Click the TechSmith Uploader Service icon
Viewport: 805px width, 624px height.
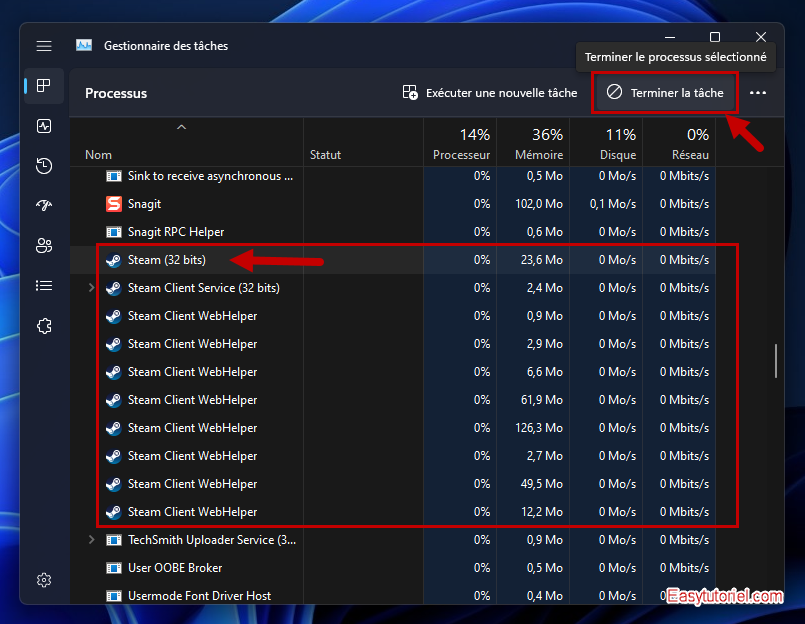pyautogui.click(x=113, y=540)
